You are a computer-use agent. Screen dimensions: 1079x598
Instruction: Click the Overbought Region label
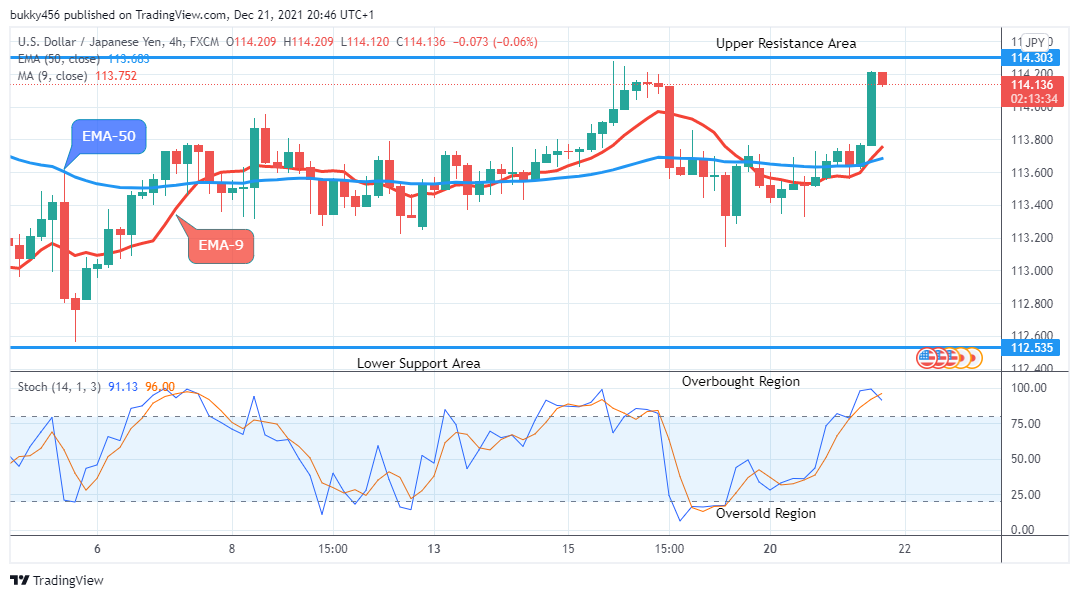(740, 381)
